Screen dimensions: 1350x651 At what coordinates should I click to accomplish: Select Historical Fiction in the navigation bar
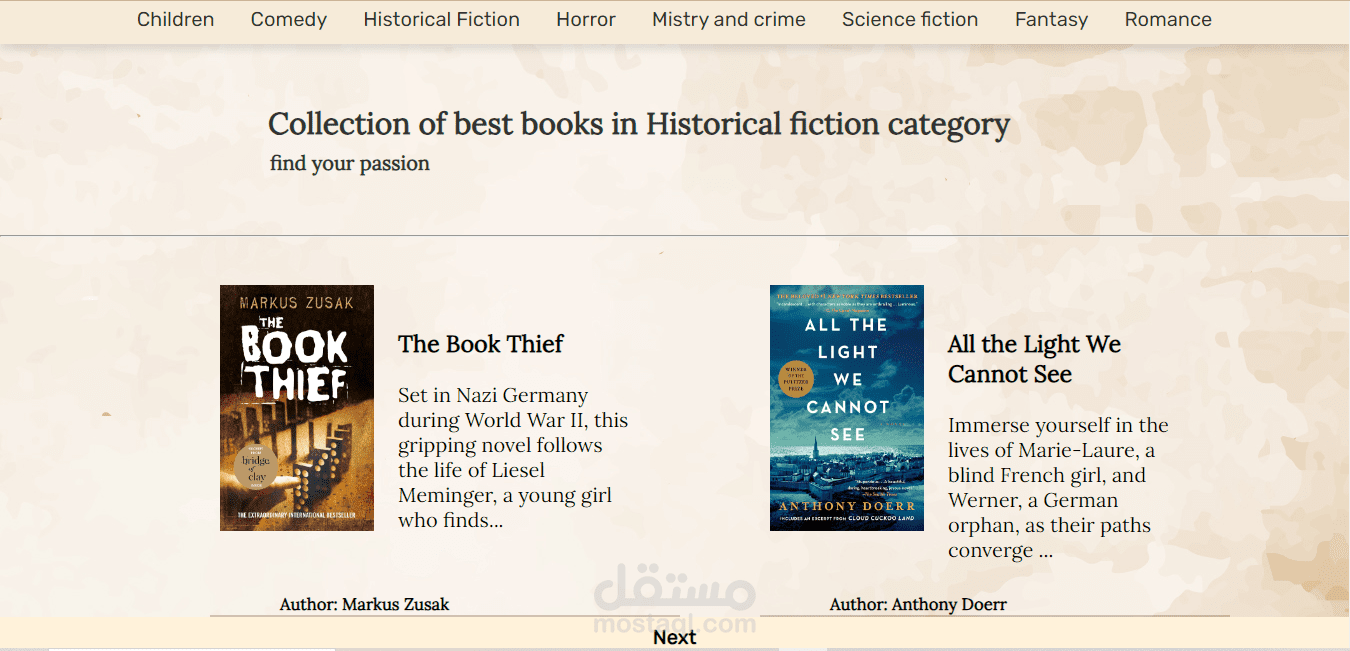(x=441, y=19)
